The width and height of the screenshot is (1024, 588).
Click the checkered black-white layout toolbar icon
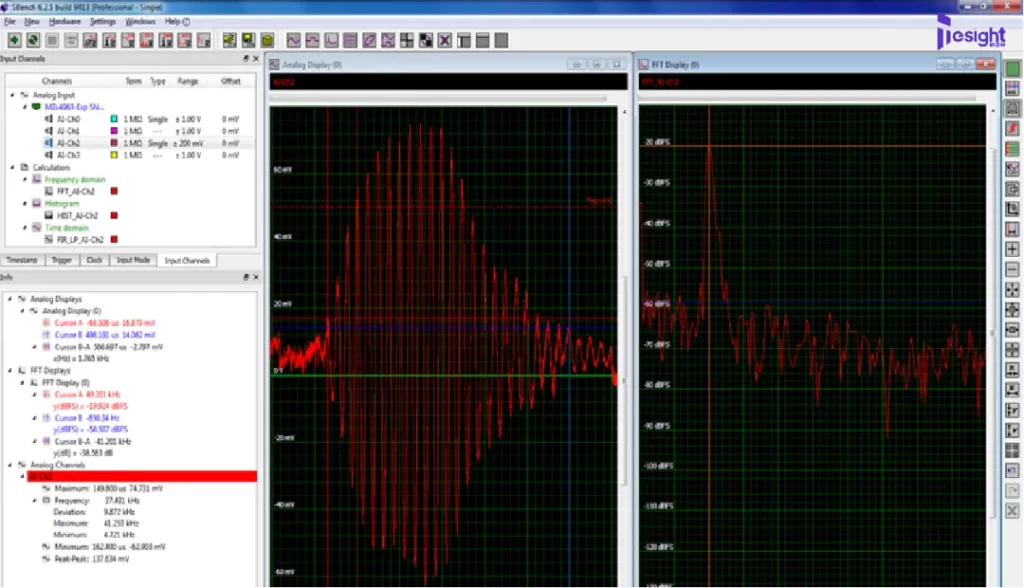pyautogui.click(x=426, y=41)
